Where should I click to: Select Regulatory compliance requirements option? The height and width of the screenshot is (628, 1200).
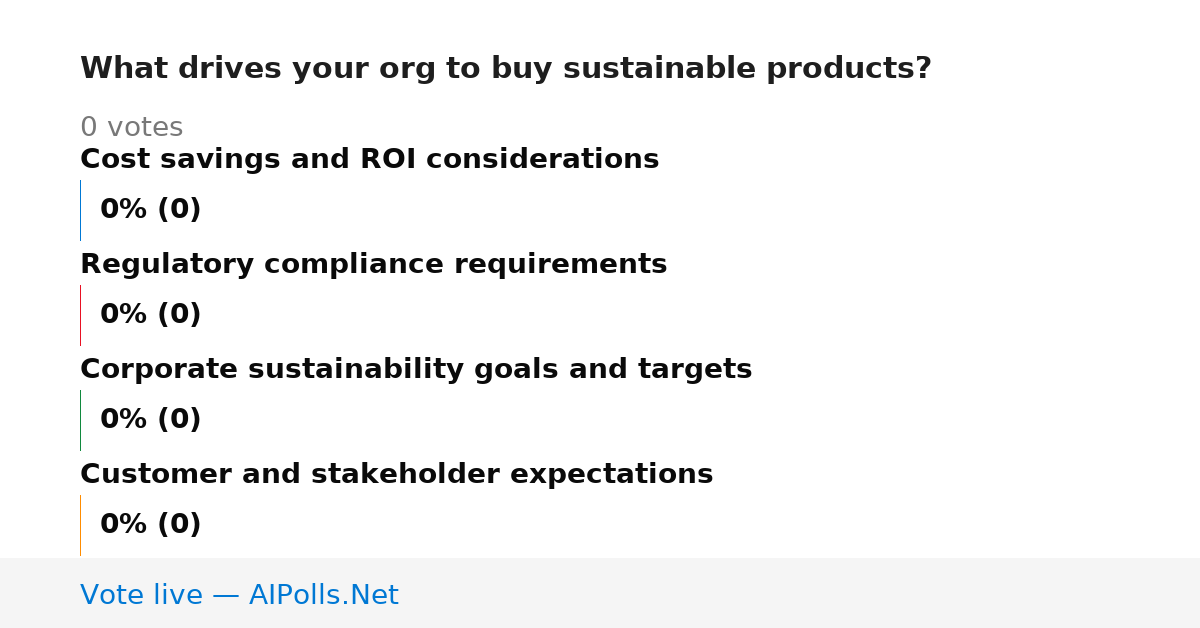(373, 264)
